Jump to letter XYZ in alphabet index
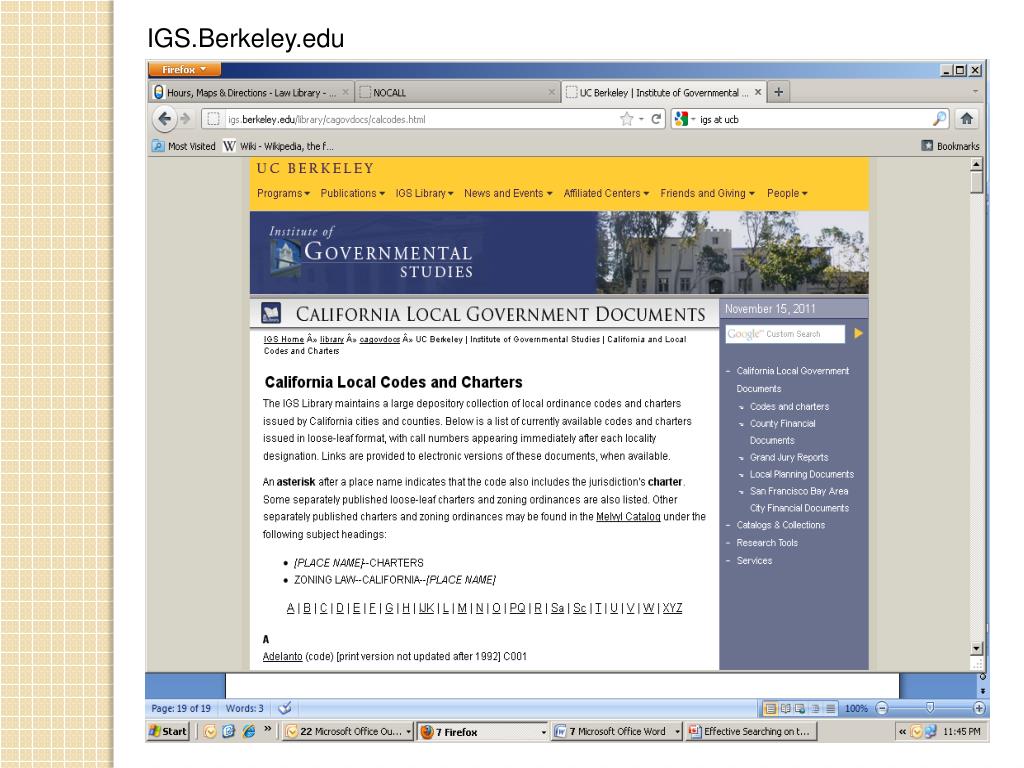 [672, 608]
